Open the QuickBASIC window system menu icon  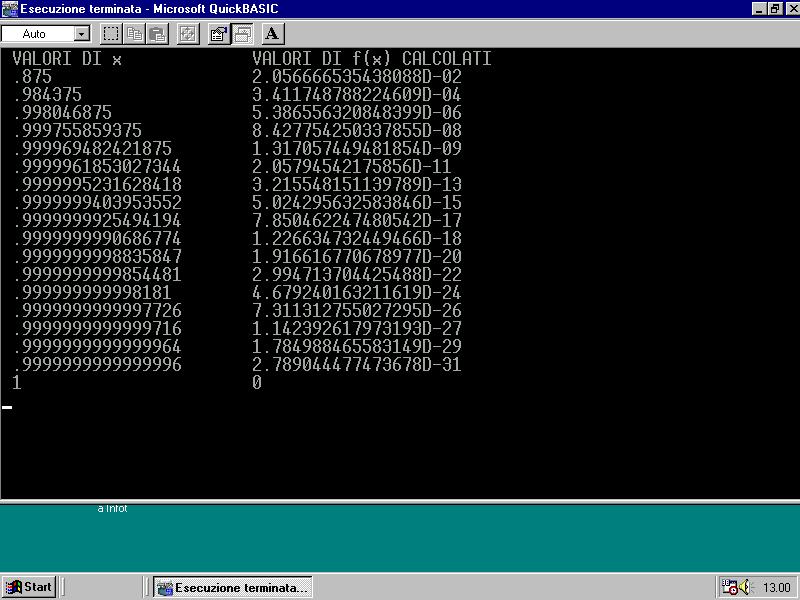click(x=10, y=9)
